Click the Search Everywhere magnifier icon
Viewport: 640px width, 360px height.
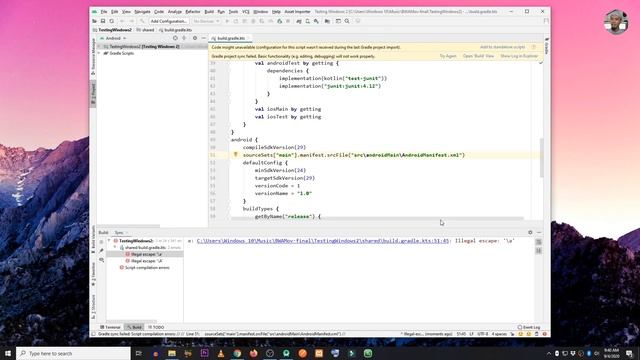pyautogui.click(x=347, y=21)
